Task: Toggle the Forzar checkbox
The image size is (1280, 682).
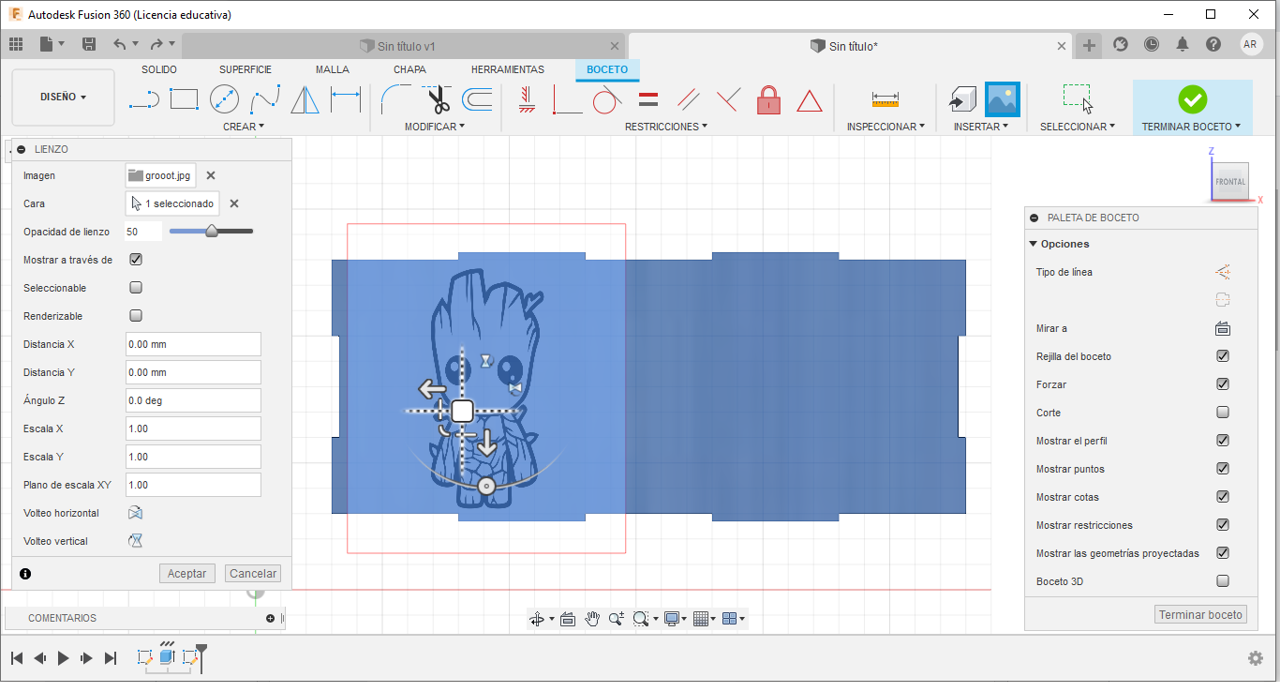Action: (1222, 384)
